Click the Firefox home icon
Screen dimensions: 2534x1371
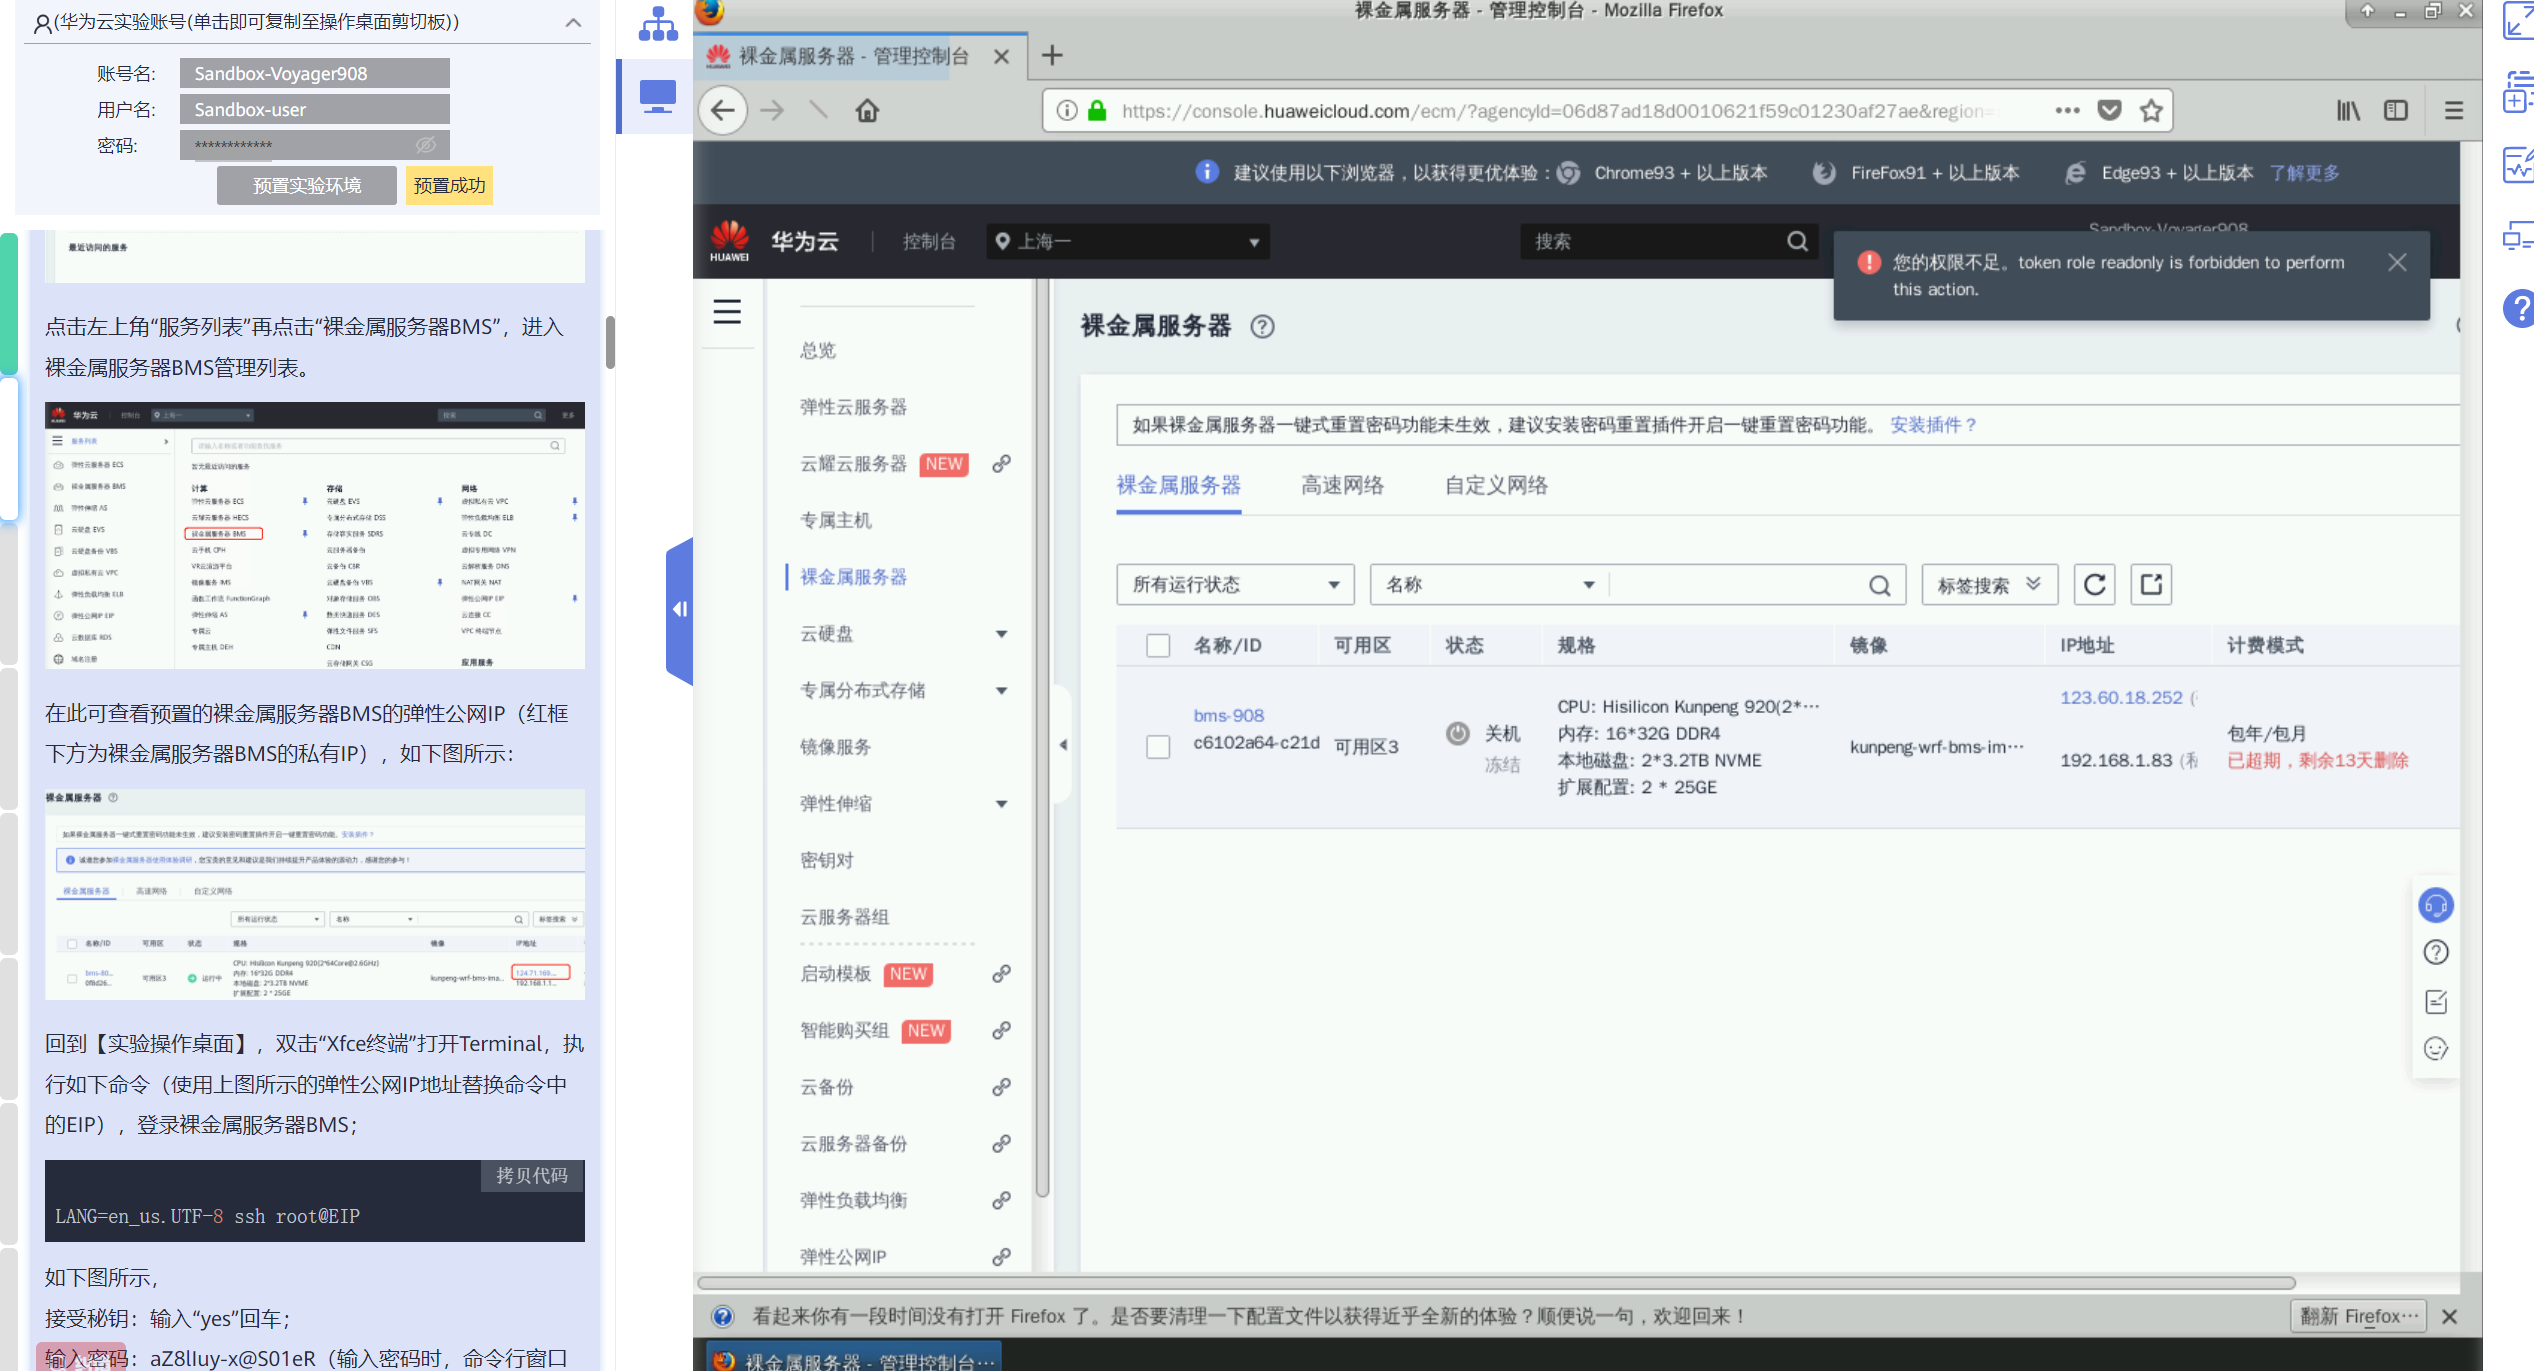click(x=867, y=110)
